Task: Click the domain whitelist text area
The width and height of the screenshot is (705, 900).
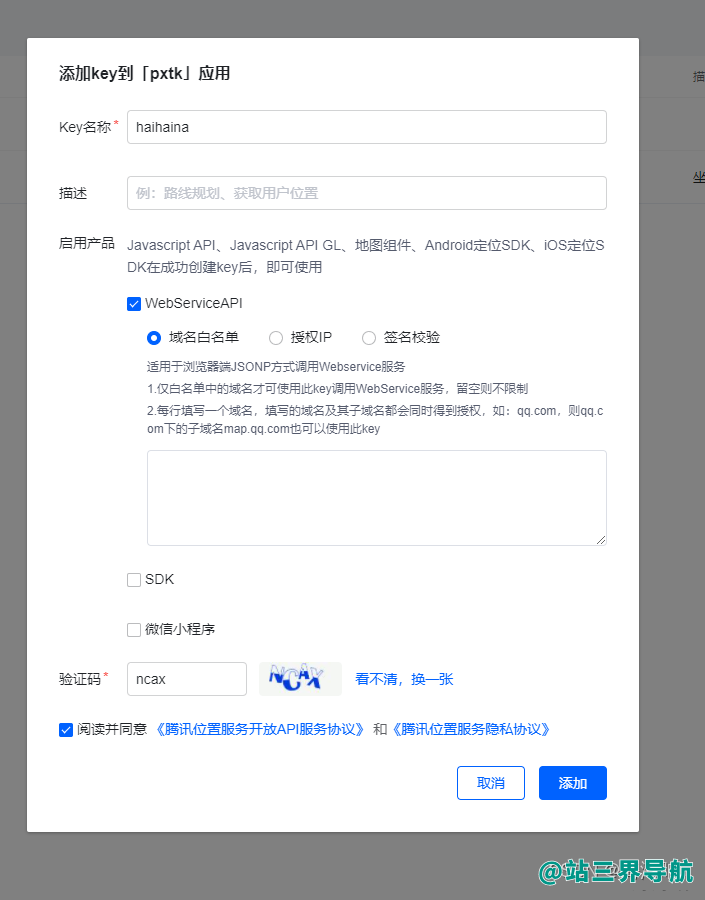Action: point(377,498)
